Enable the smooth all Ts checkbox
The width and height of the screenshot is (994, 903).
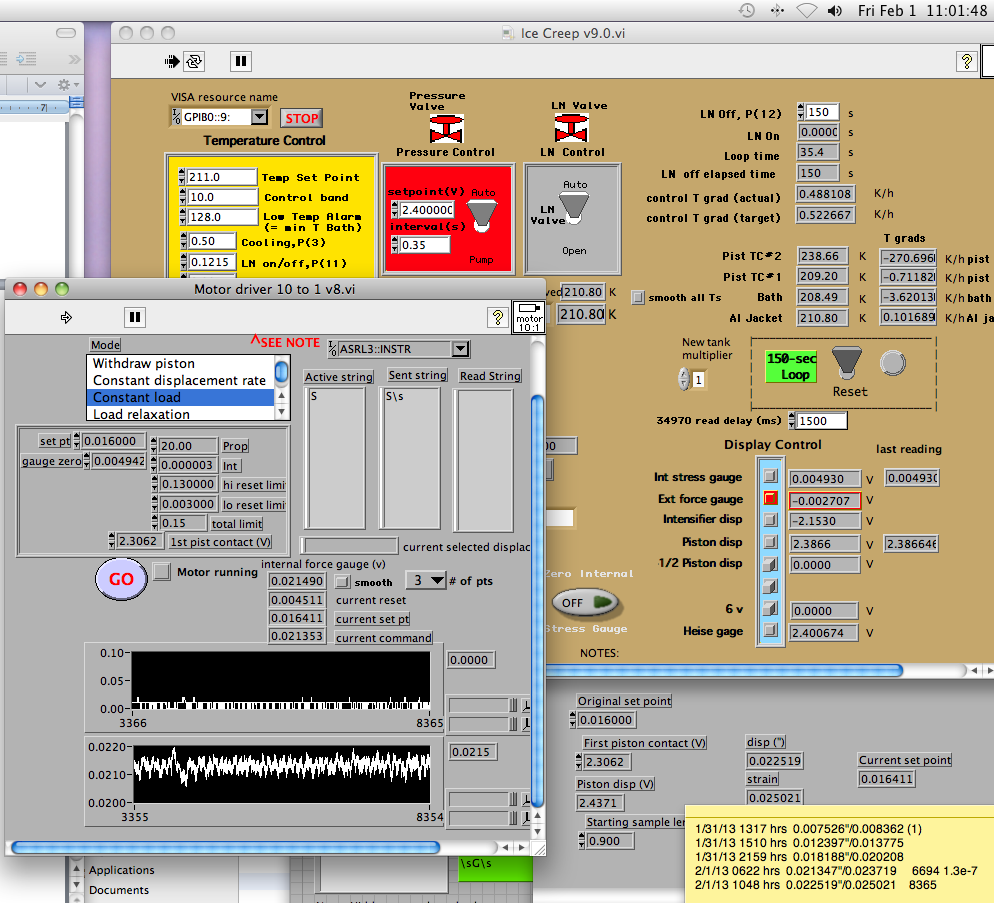(639, 297)
